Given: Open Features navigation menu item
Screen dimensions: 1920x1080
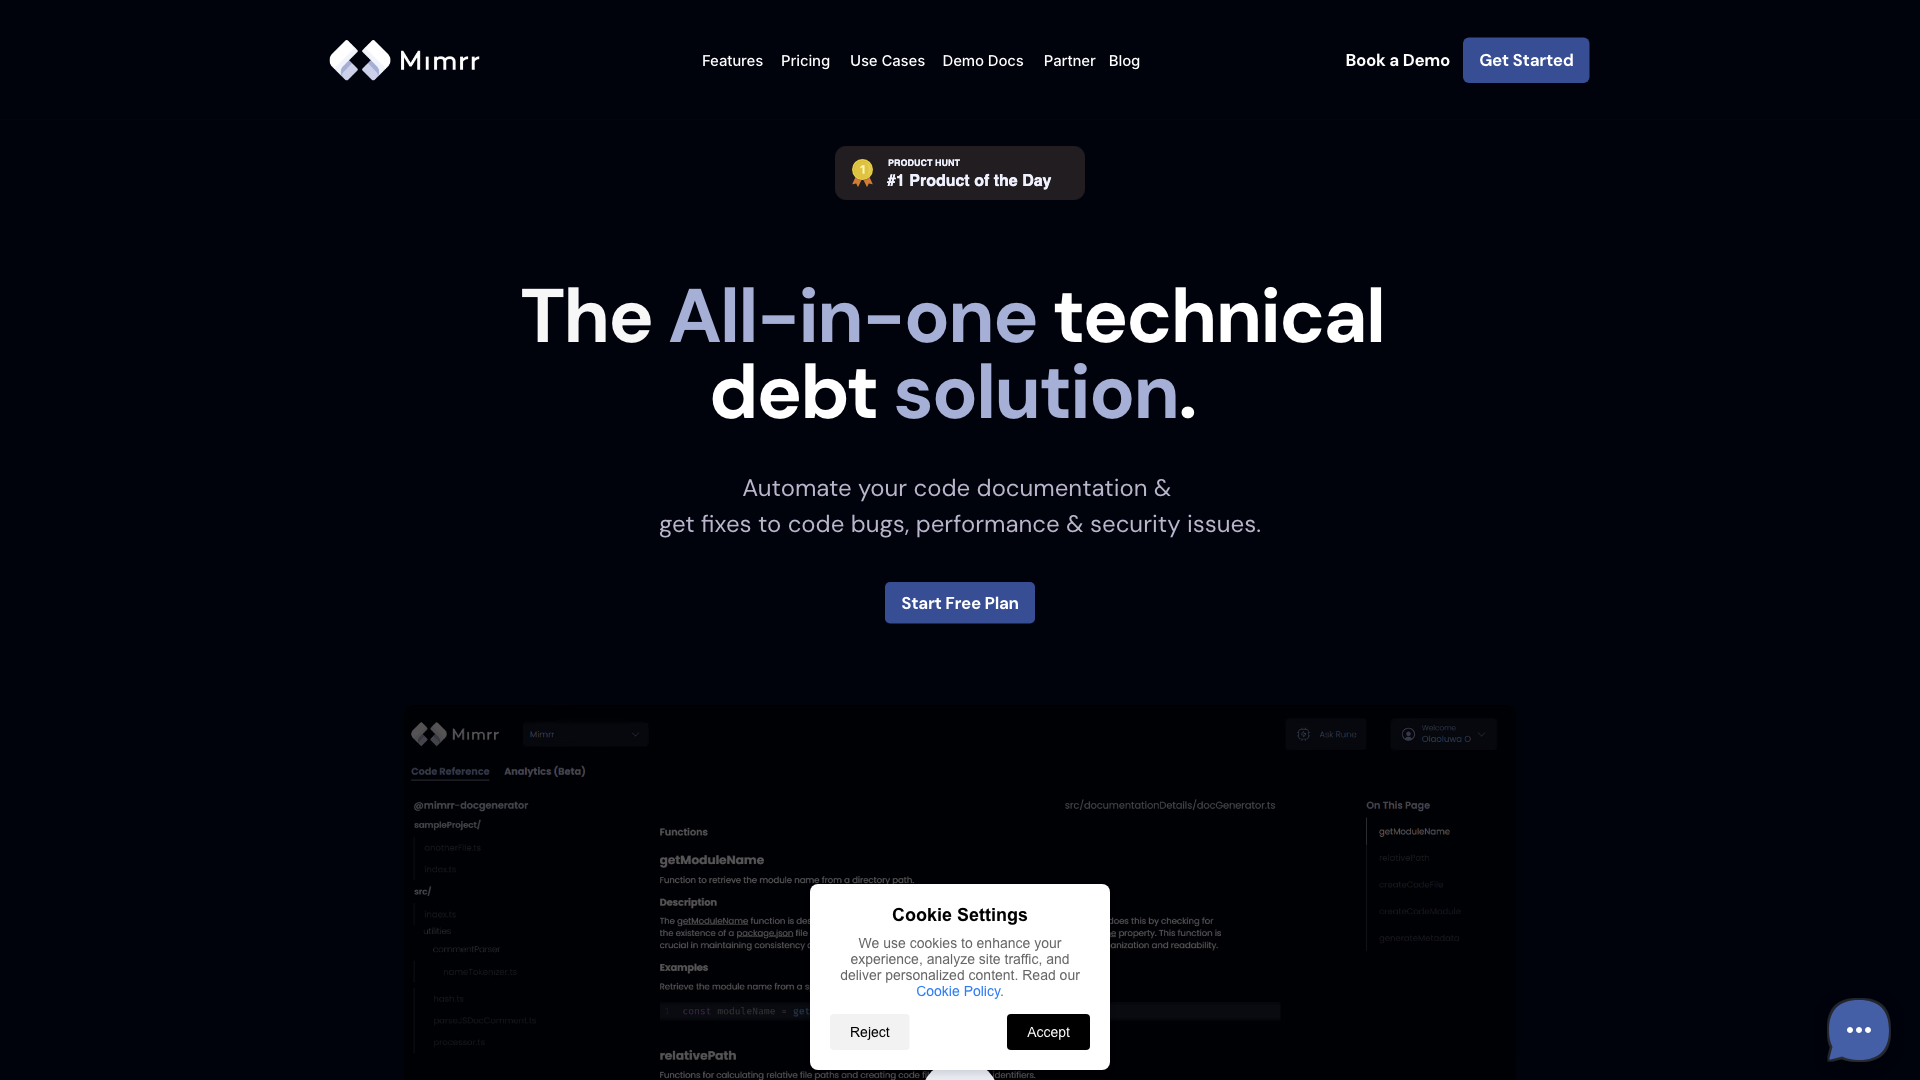Looking at the screenshot, I should click(732, 59).
